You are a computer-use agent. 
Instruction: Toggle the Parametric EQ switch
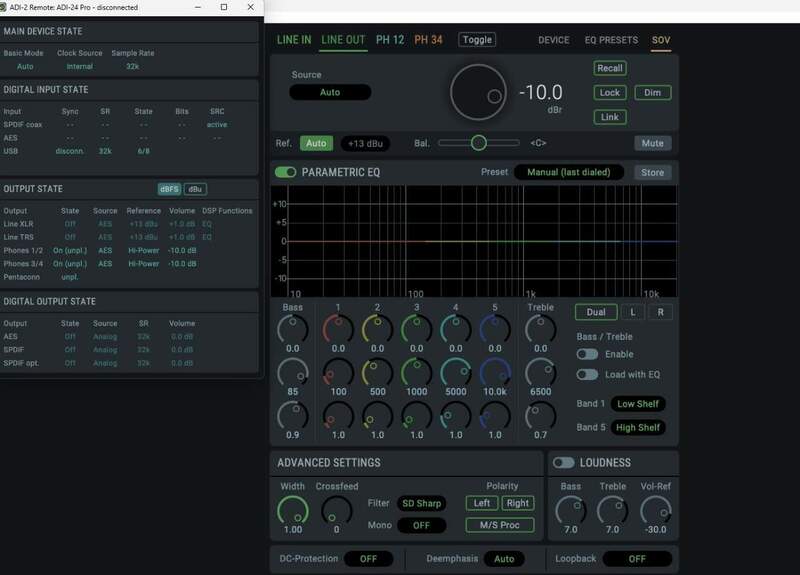[x=286, y=172]
